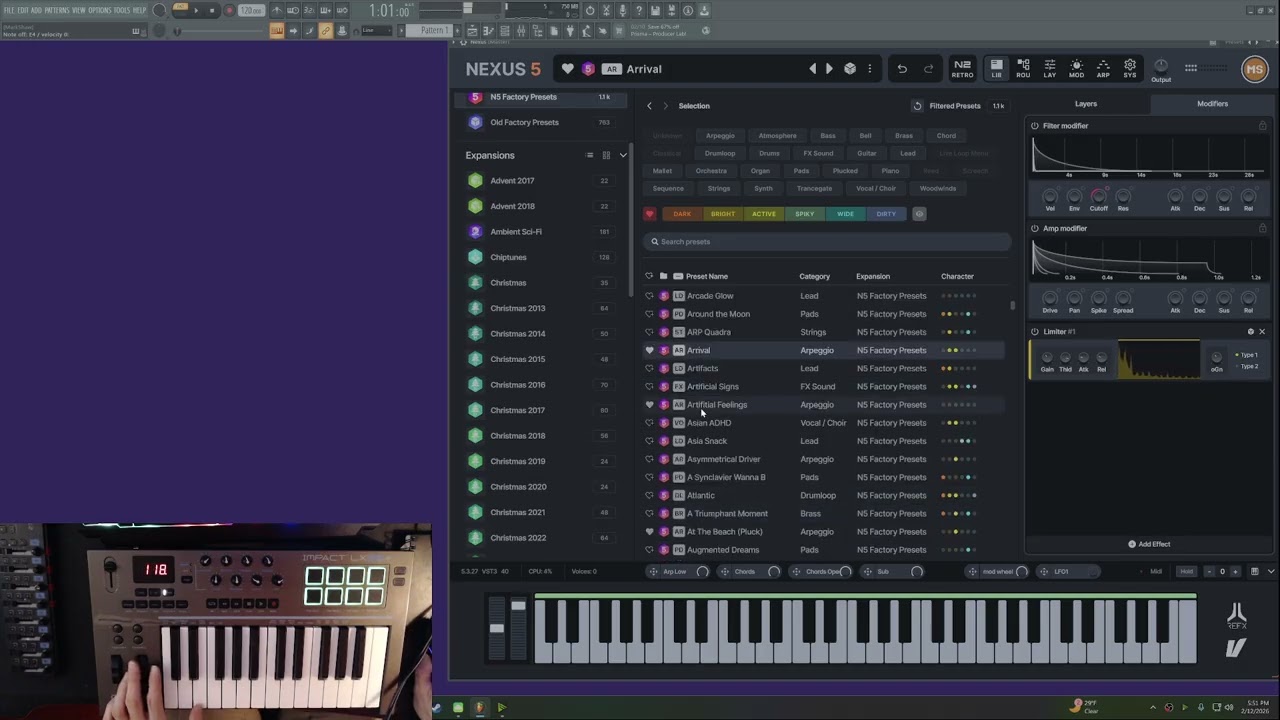Toggle the Amp modifier power button
Screen dimensions: 1280x720
click(1035, 229)
